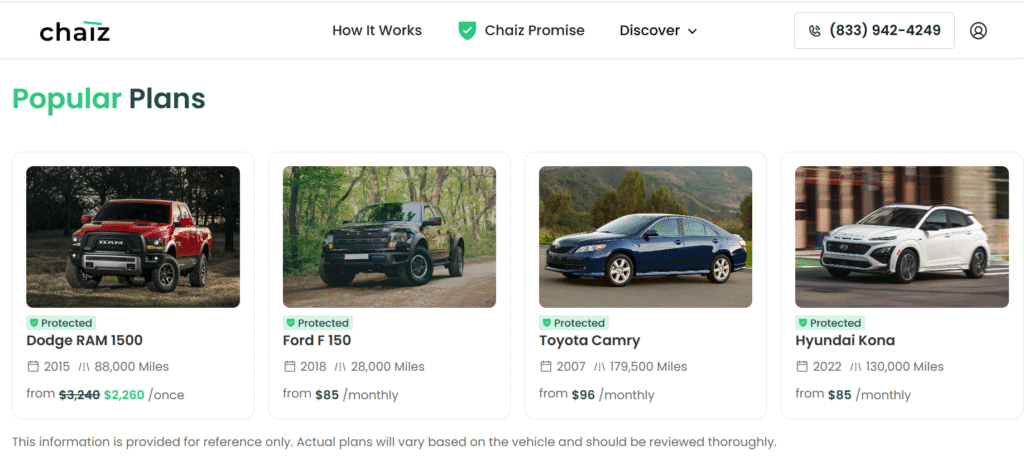
Task: Click the phone icon beside the number
Action: coord(815,31)
